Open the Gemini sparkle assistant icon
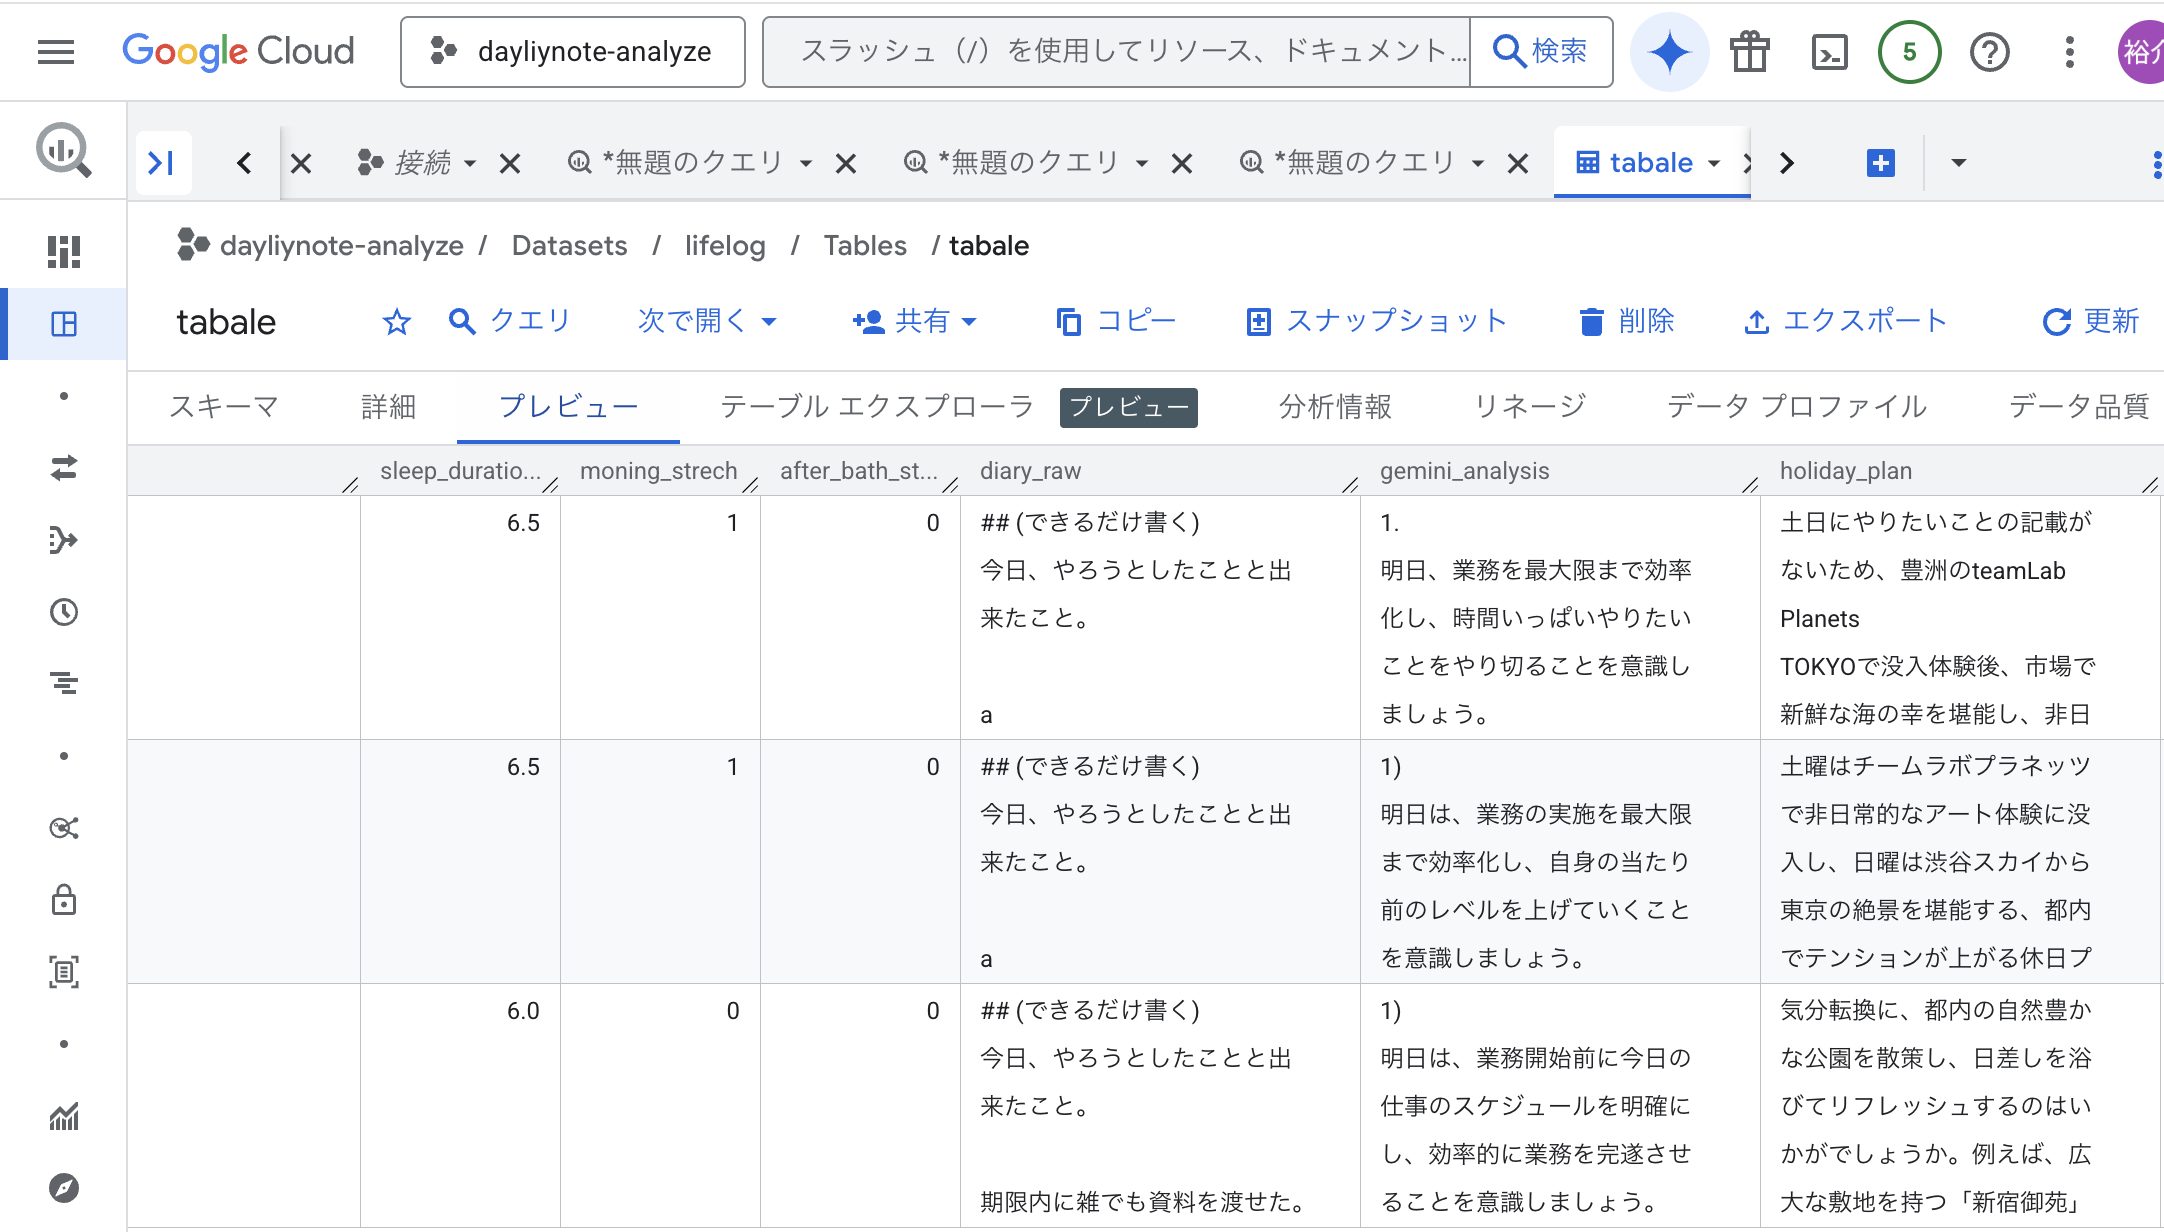Viewport: 2164px width, 1232px height. pyautogui.click(x=1669, y=52)
